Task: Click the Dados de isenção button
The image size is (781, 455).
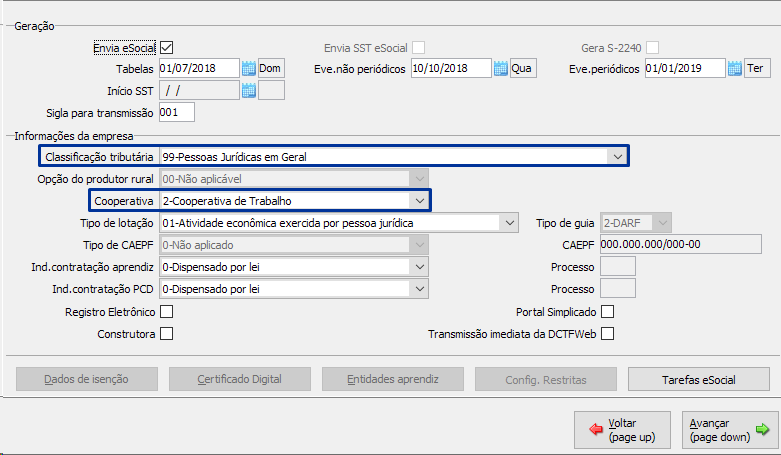Action: pos(87,379)
